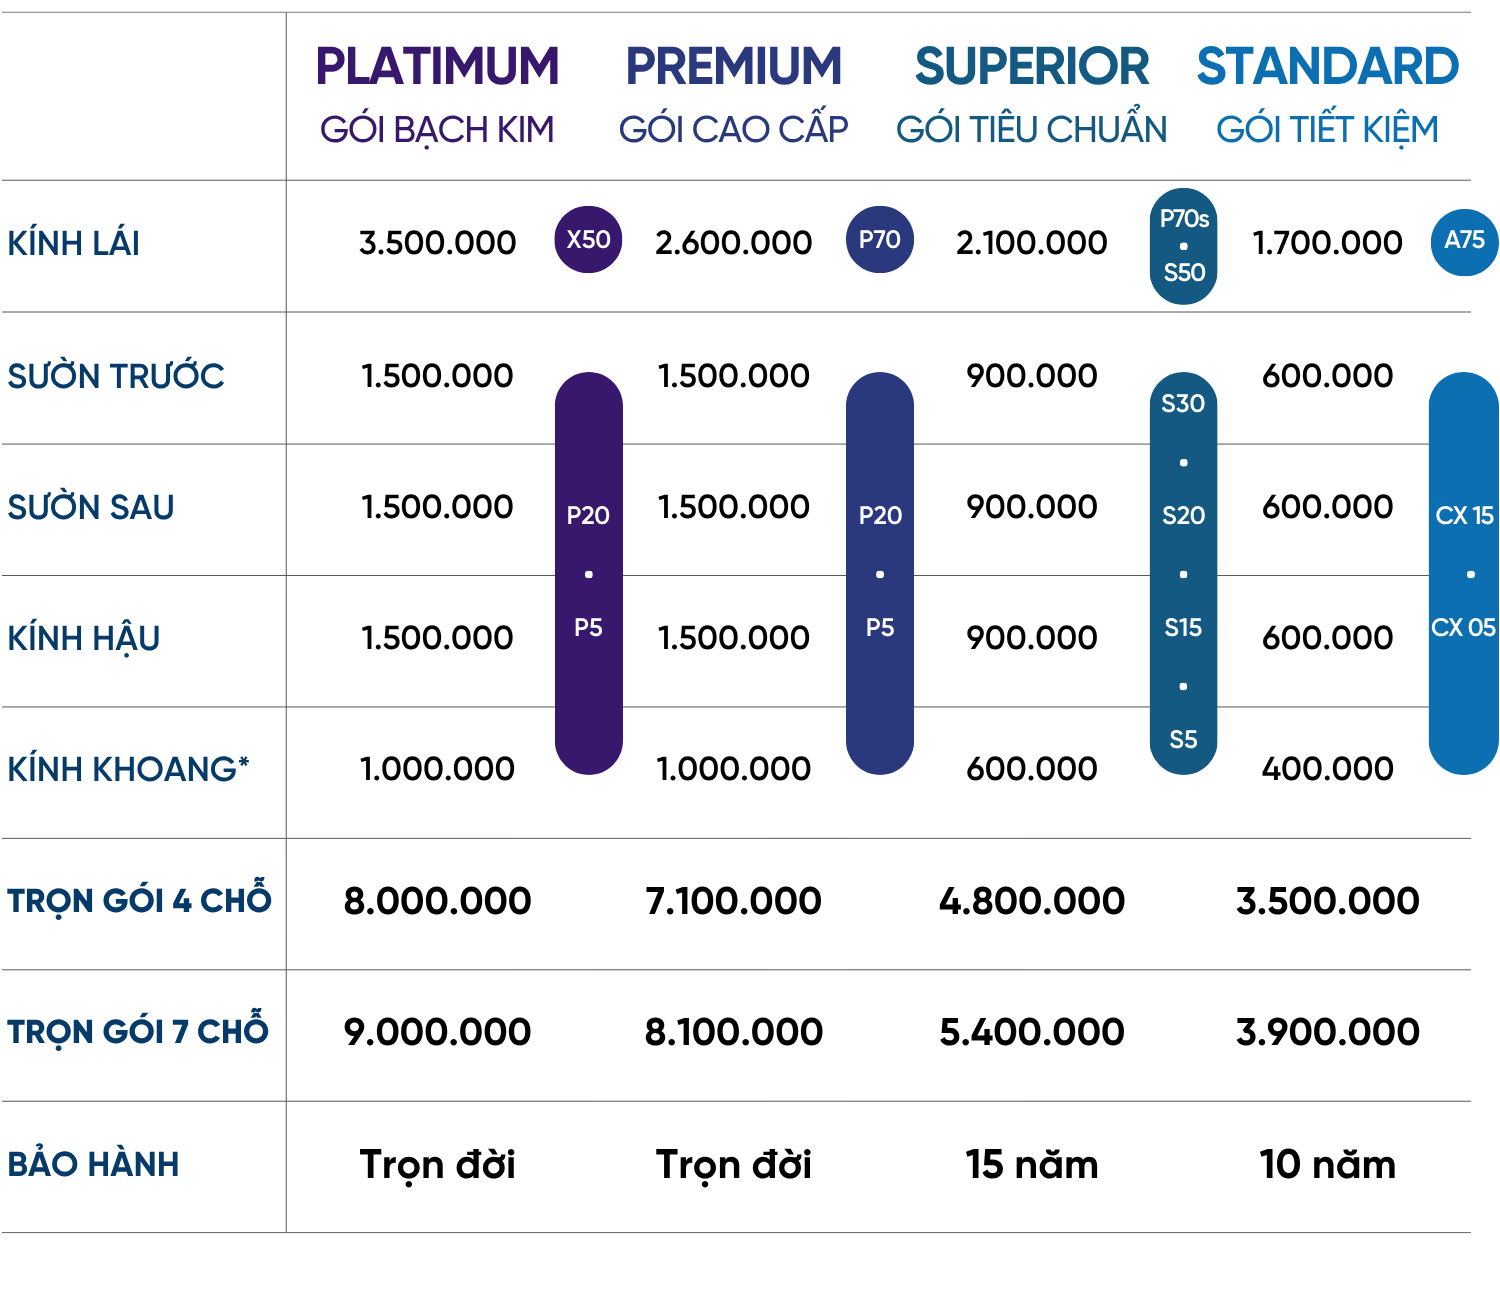Image resolution: width=1500 pixels, height=1300 pixels.
Task: Click the Premium P20 P5 vertical pill
Action: pyautogui.click(x=879, y=572)
